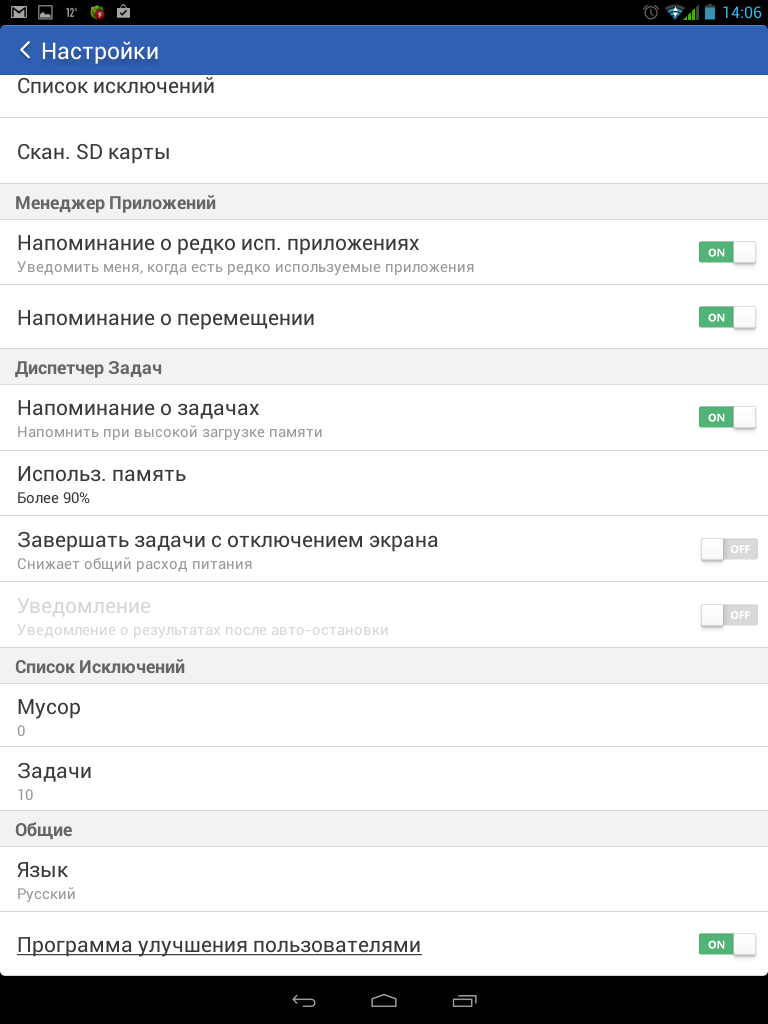Tap the back arrow next to Настройки
Viewport: 768px width, 1024px height.
point(25,50)
